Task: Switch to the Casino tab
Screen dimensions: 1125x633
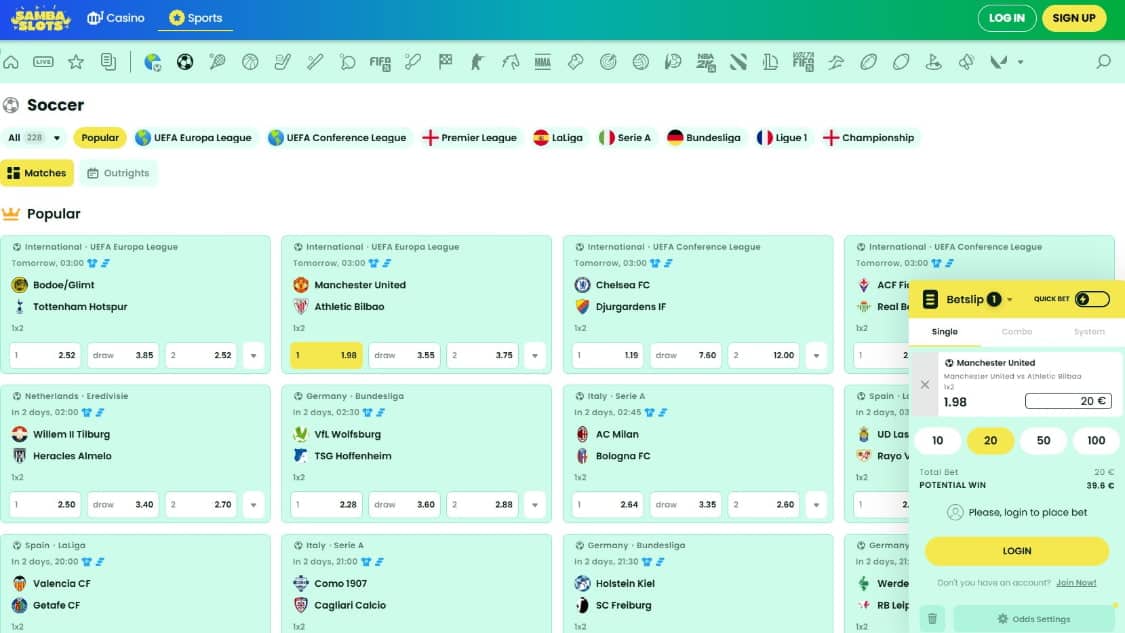Action: pyautogui.click(x=116, y=18)
